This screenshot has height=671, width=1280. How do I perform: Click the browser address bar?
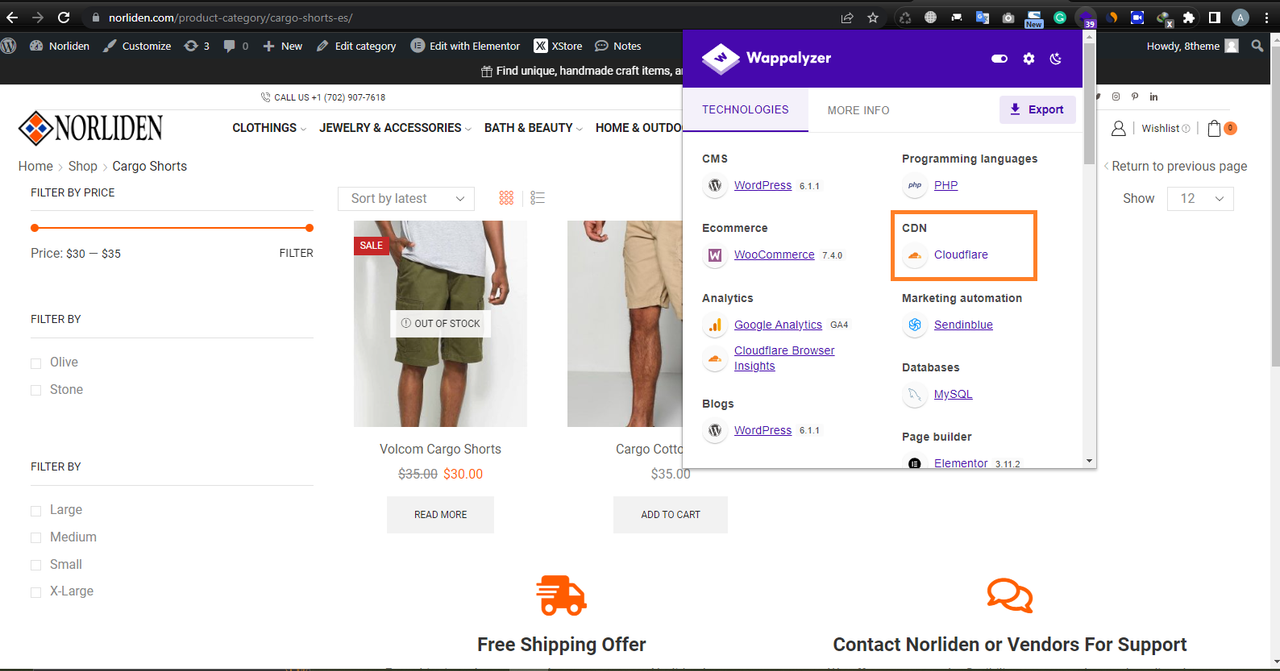point(454,18)
